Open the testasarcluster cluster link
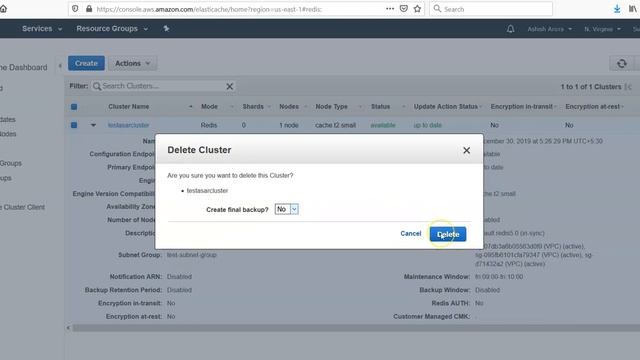 pyautogui.click(x=128, y=125)
